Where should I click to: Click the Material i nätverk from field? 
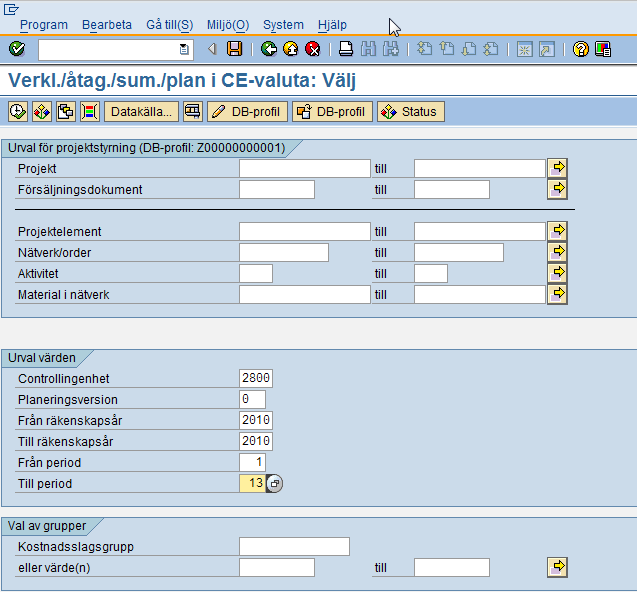[x=305, y=295]
